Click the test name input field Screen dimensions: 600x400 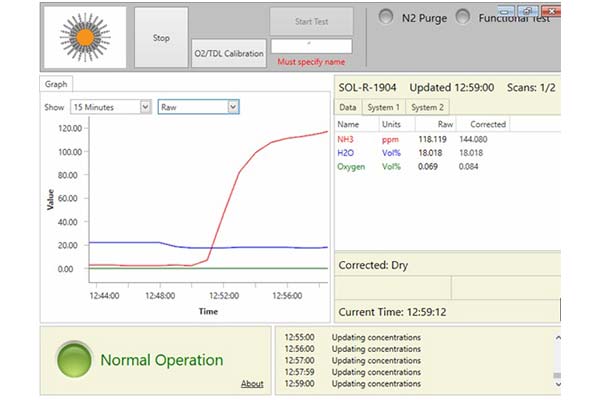point(311,45)
